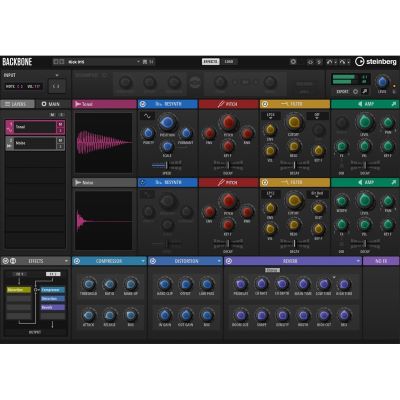Select yellow Distortion slot in FX chain

click(x=19, y=290)
